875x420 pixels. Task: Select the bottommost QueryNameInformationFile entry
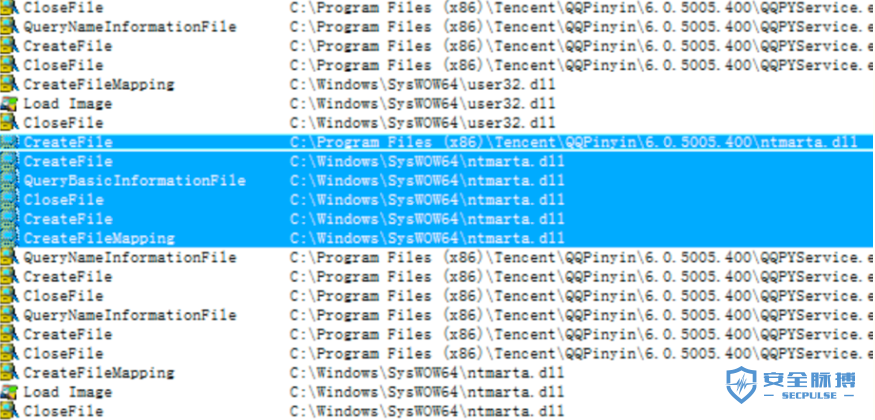(x=129, y=315)
